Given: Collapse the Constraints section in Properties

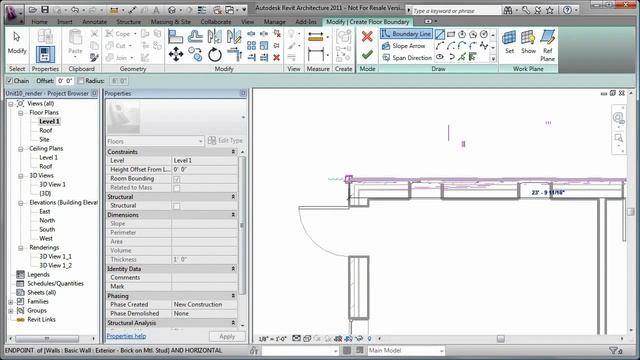Looking at the screenshot, I should coord(233,152).
